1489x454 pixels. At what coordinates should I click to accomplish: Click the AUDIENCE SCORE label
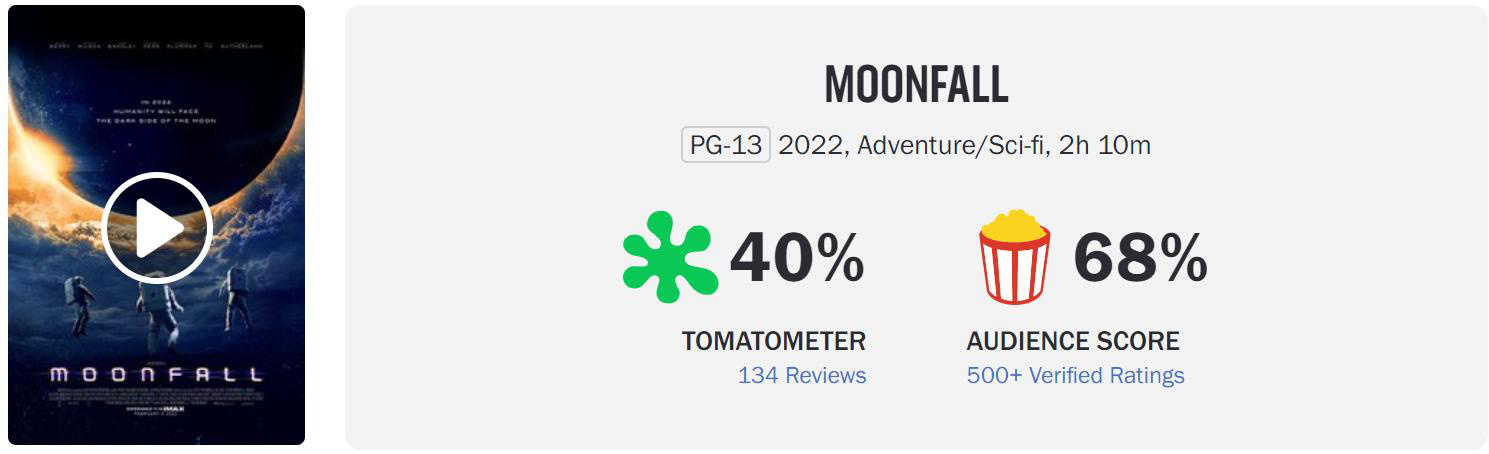(x=1073, y=341)
